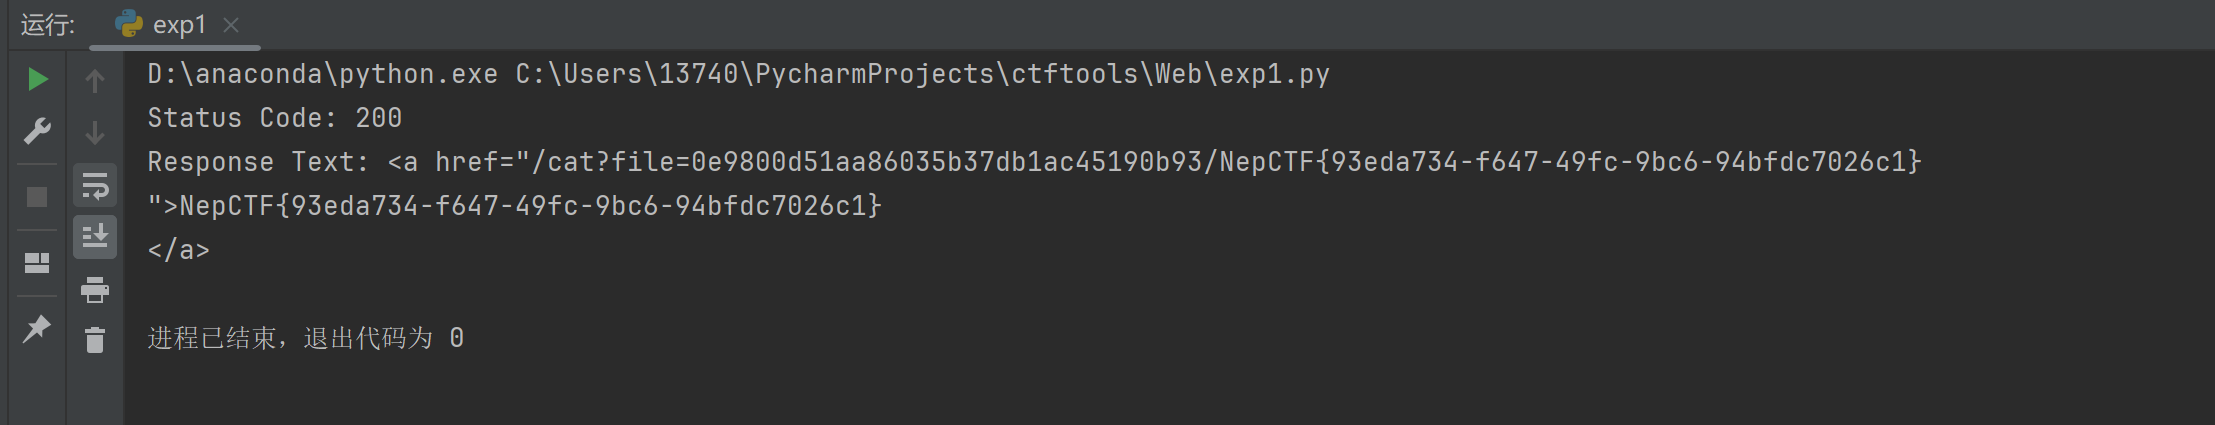The height and width of the screenshot is (425, 2215).
Task: Clear all console output with the trash icon
Action: (x=95, y=341)
